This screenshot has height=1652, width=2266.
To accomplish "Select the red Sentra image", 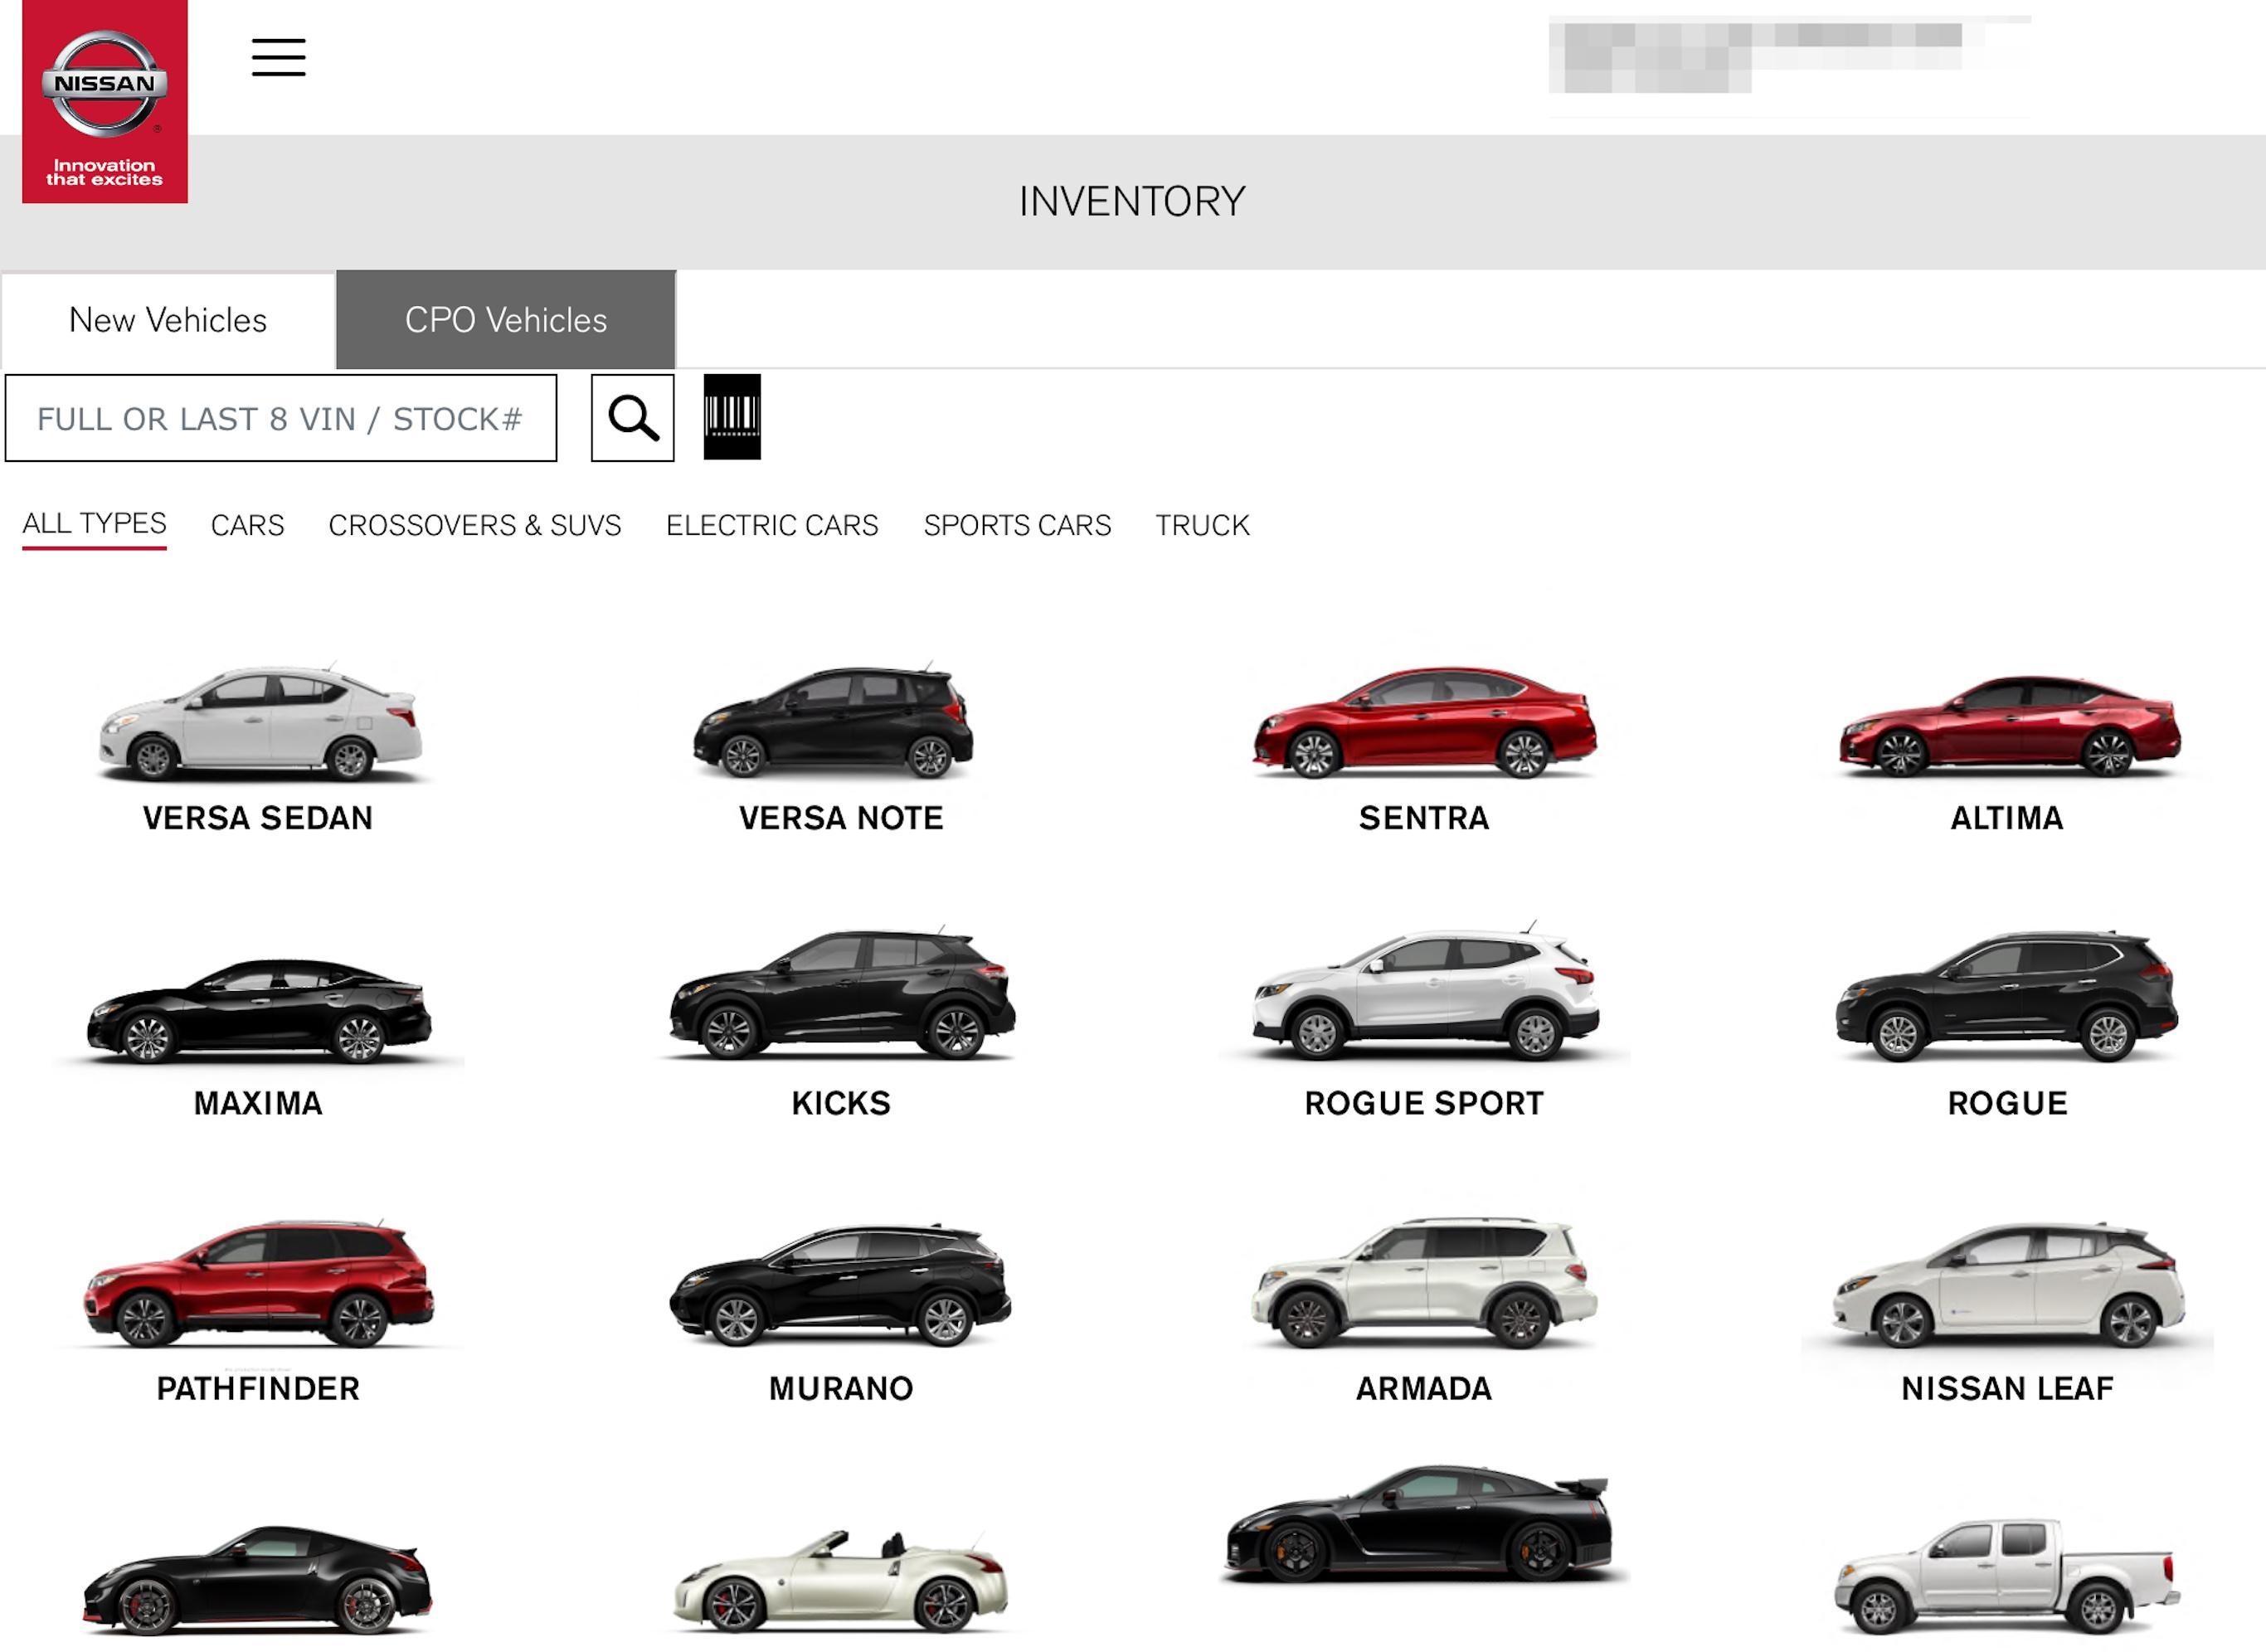I will tap(1424, 722).
